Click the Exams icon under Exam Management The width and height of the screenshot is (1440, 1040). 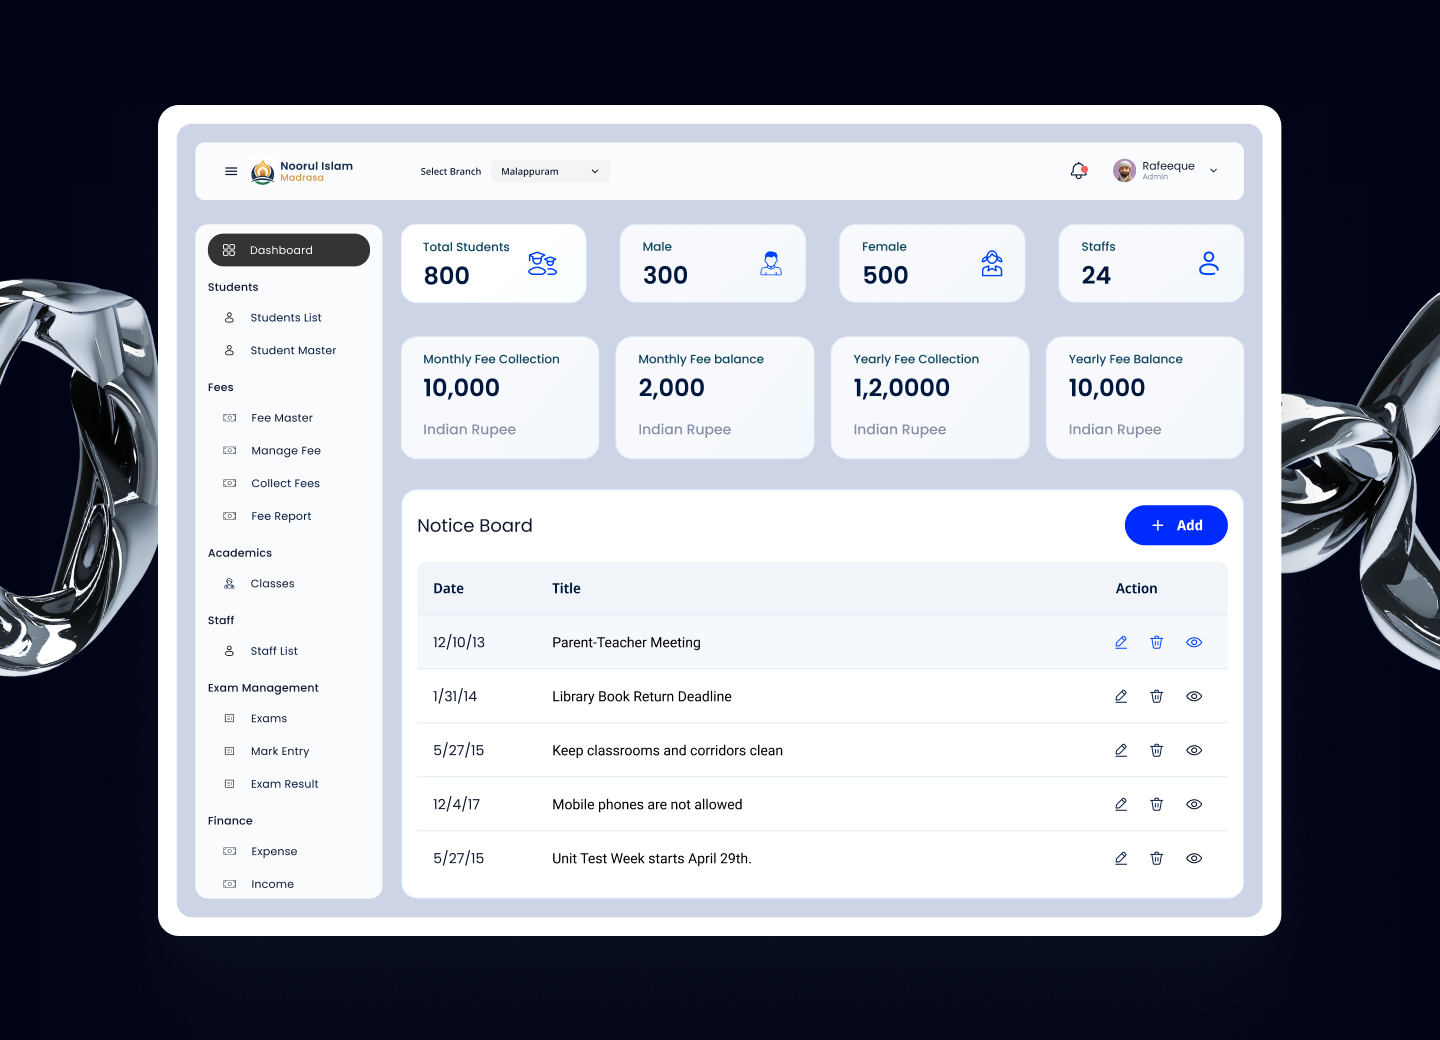point(229,718)
